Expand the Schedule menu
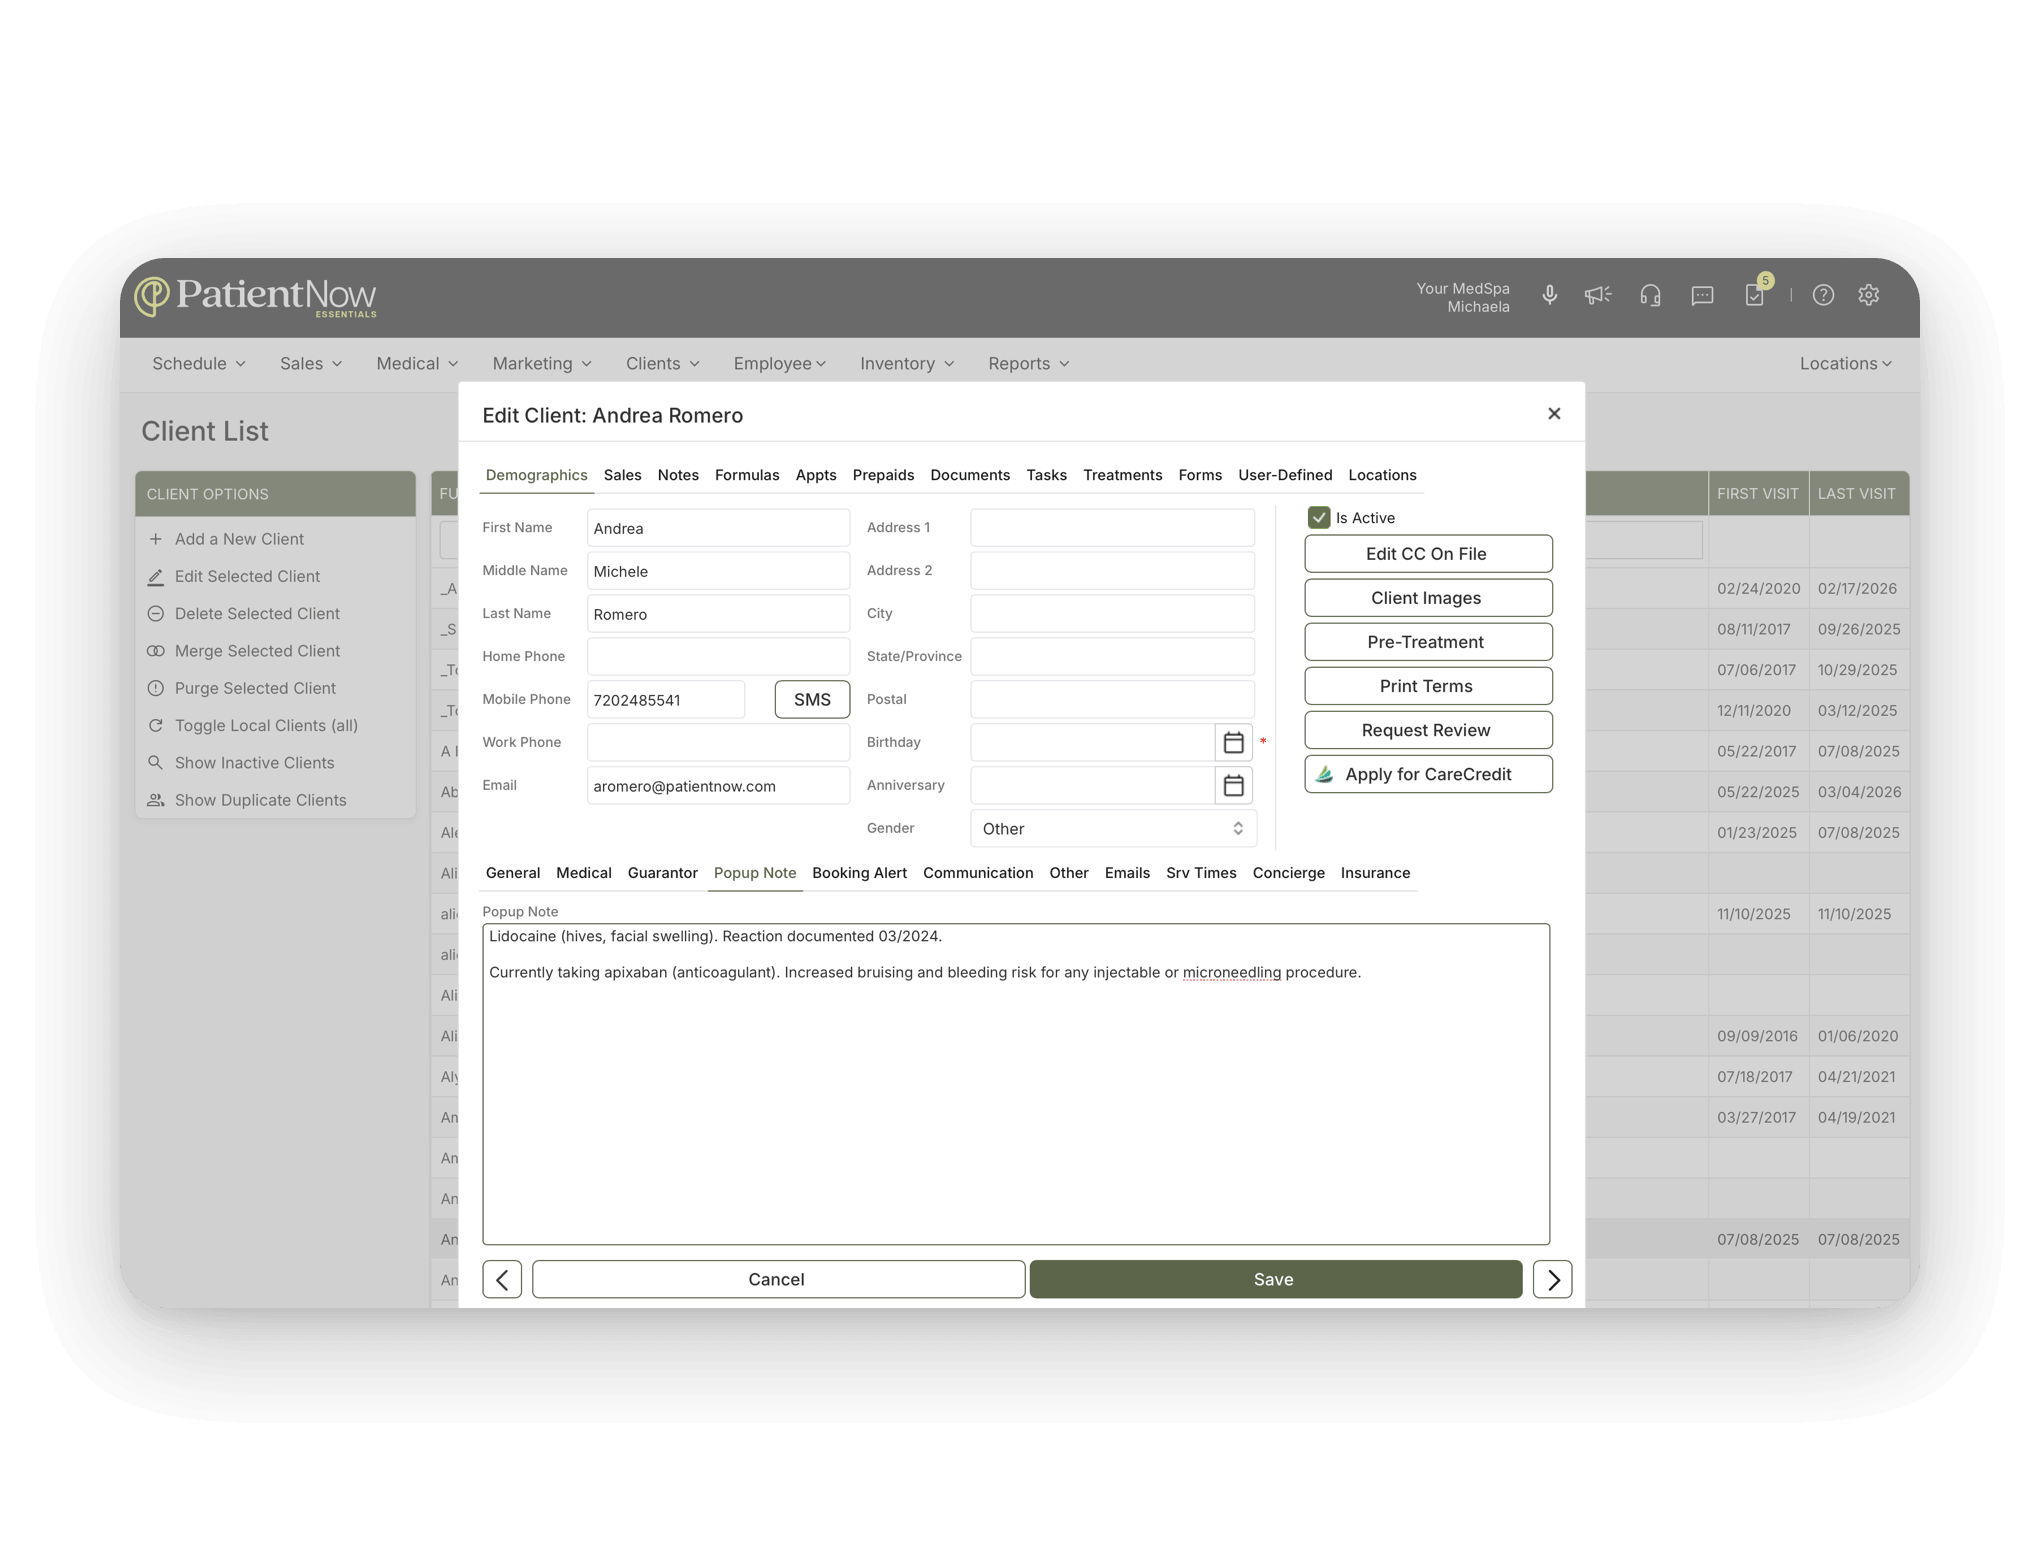 (199, 363)
